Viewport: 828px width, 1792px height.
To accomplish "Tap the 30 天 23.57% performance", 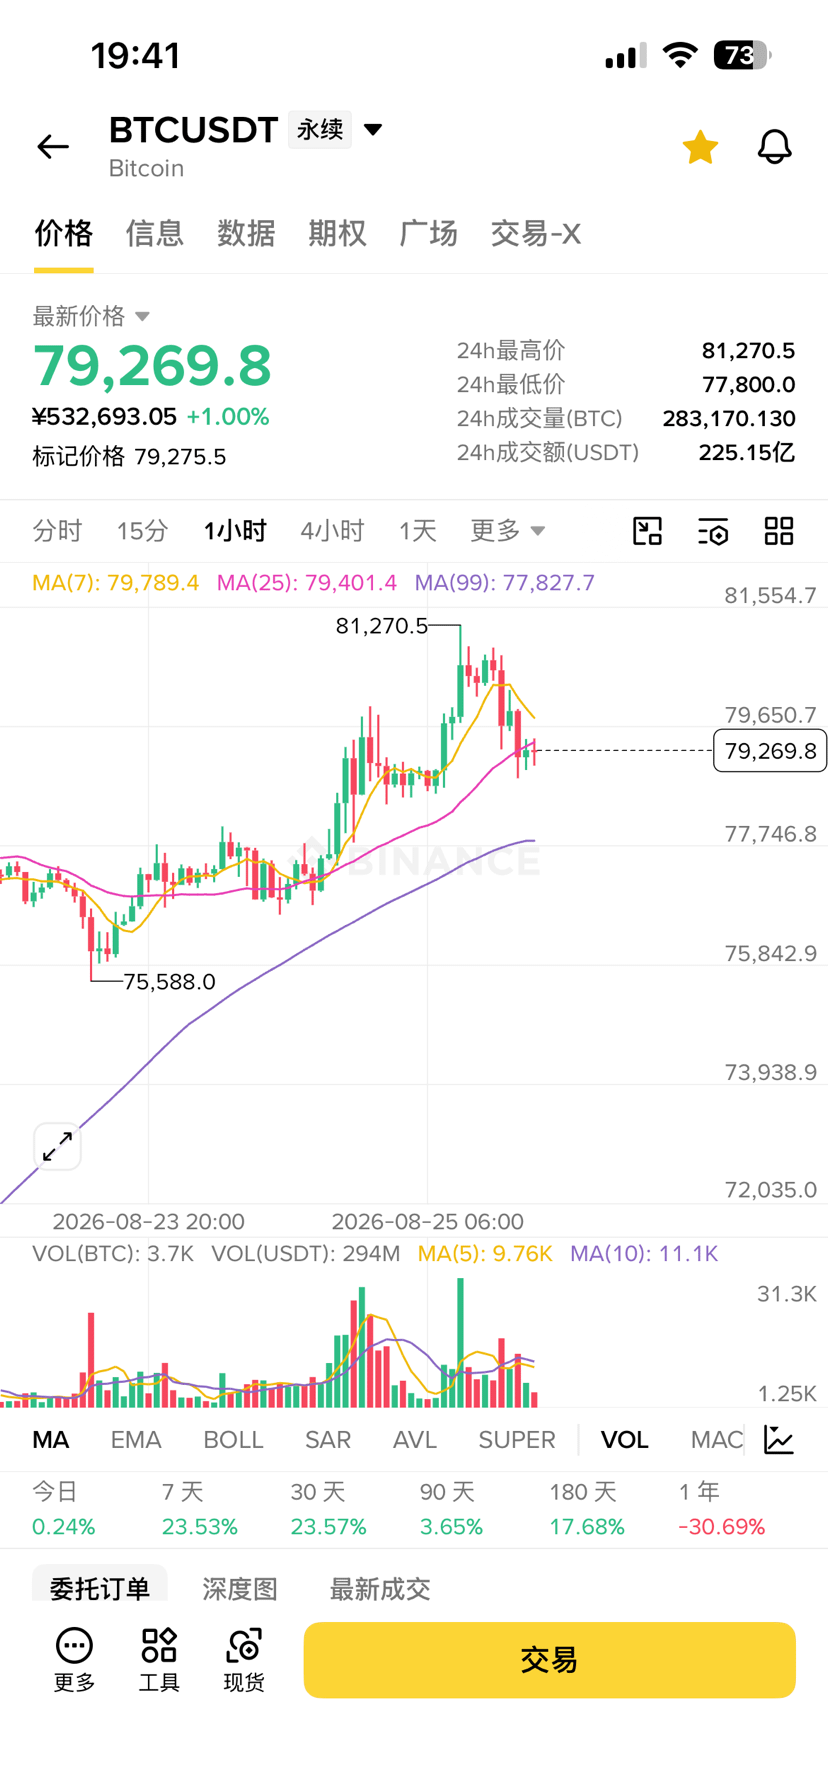I will click(329, 1509).
